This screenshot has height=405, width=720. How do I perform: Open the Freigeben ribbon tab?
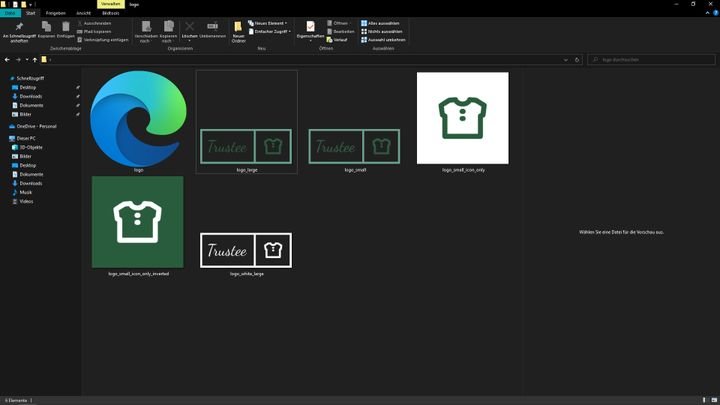[56, 13]
